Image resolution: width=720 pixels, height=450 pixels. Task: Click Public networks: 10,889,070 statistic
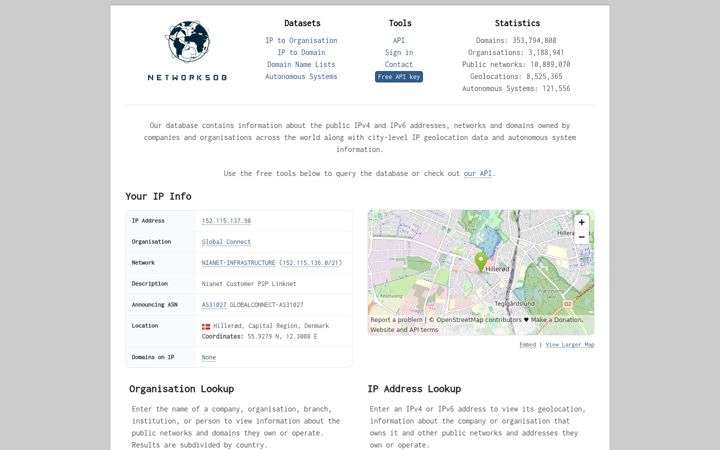[516, 64]
